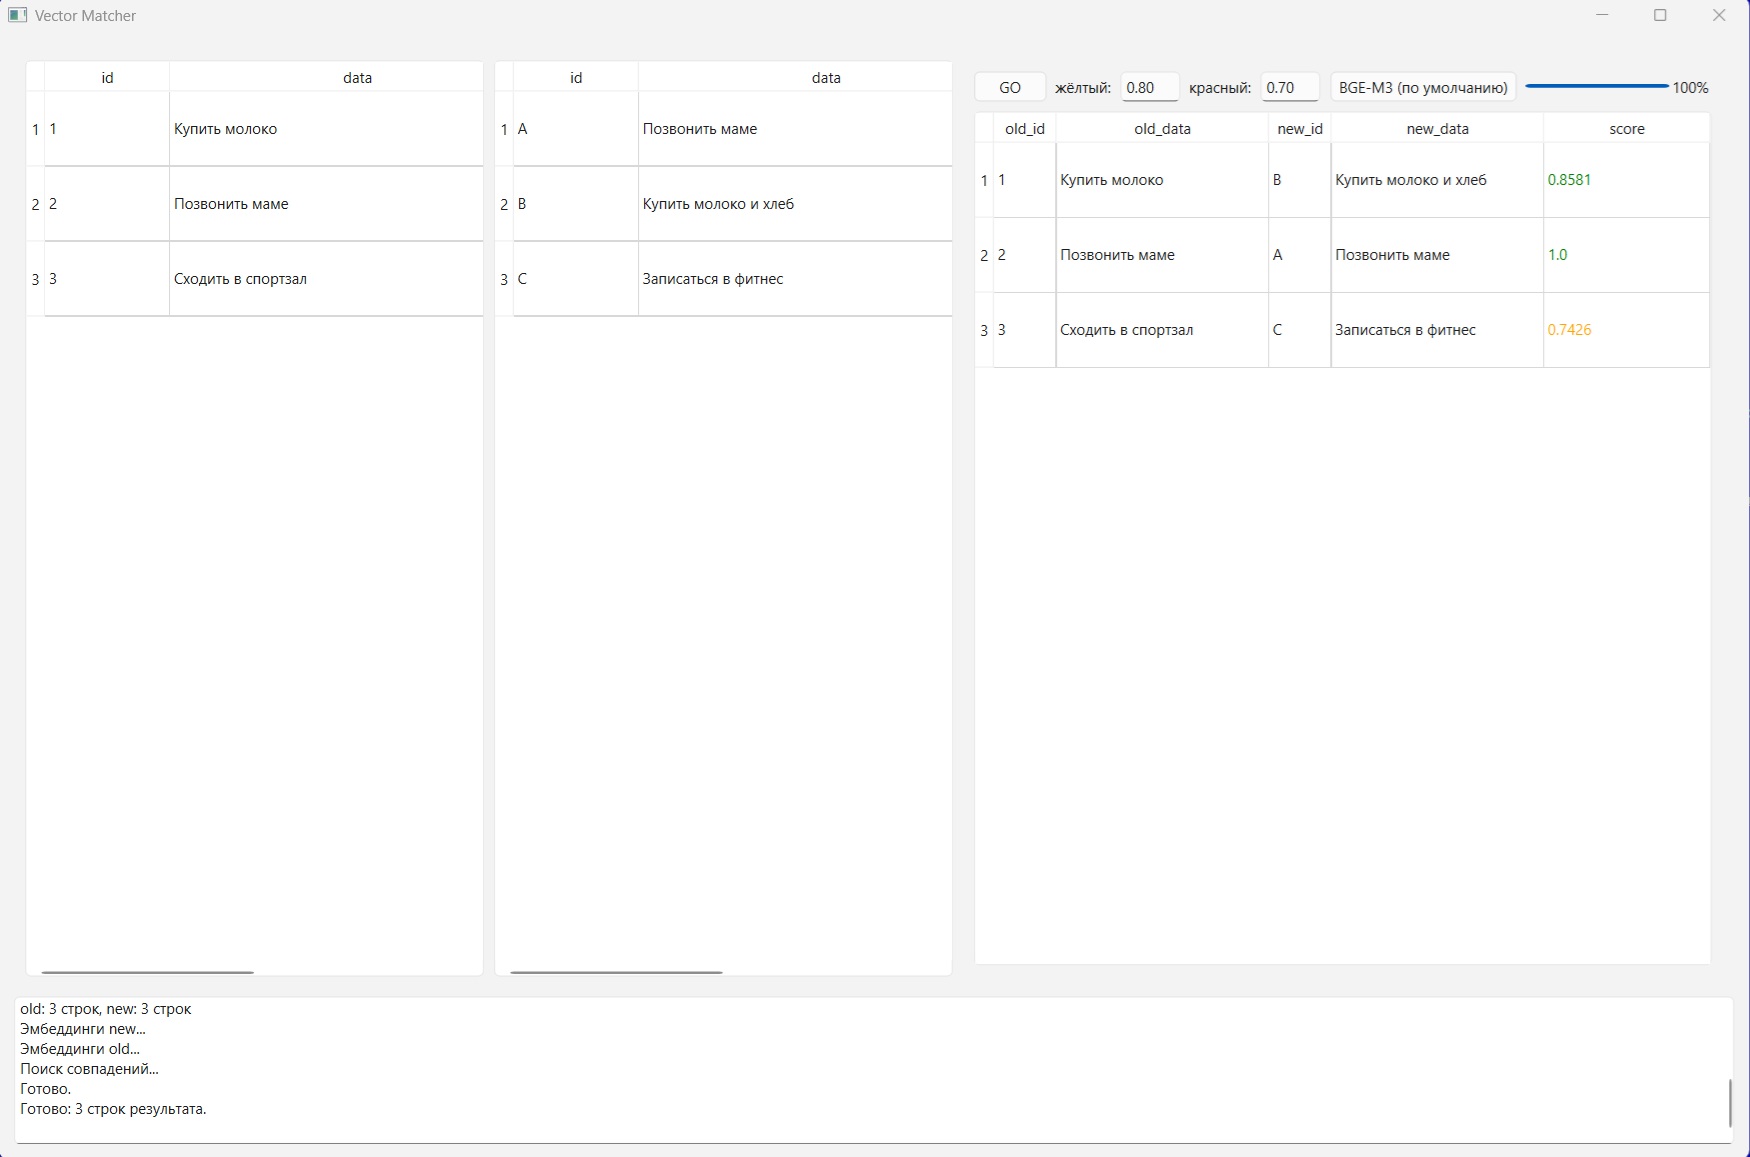The image size is (1750, 1157).
Task: Select id cell A in the new table
Action: 576,129
